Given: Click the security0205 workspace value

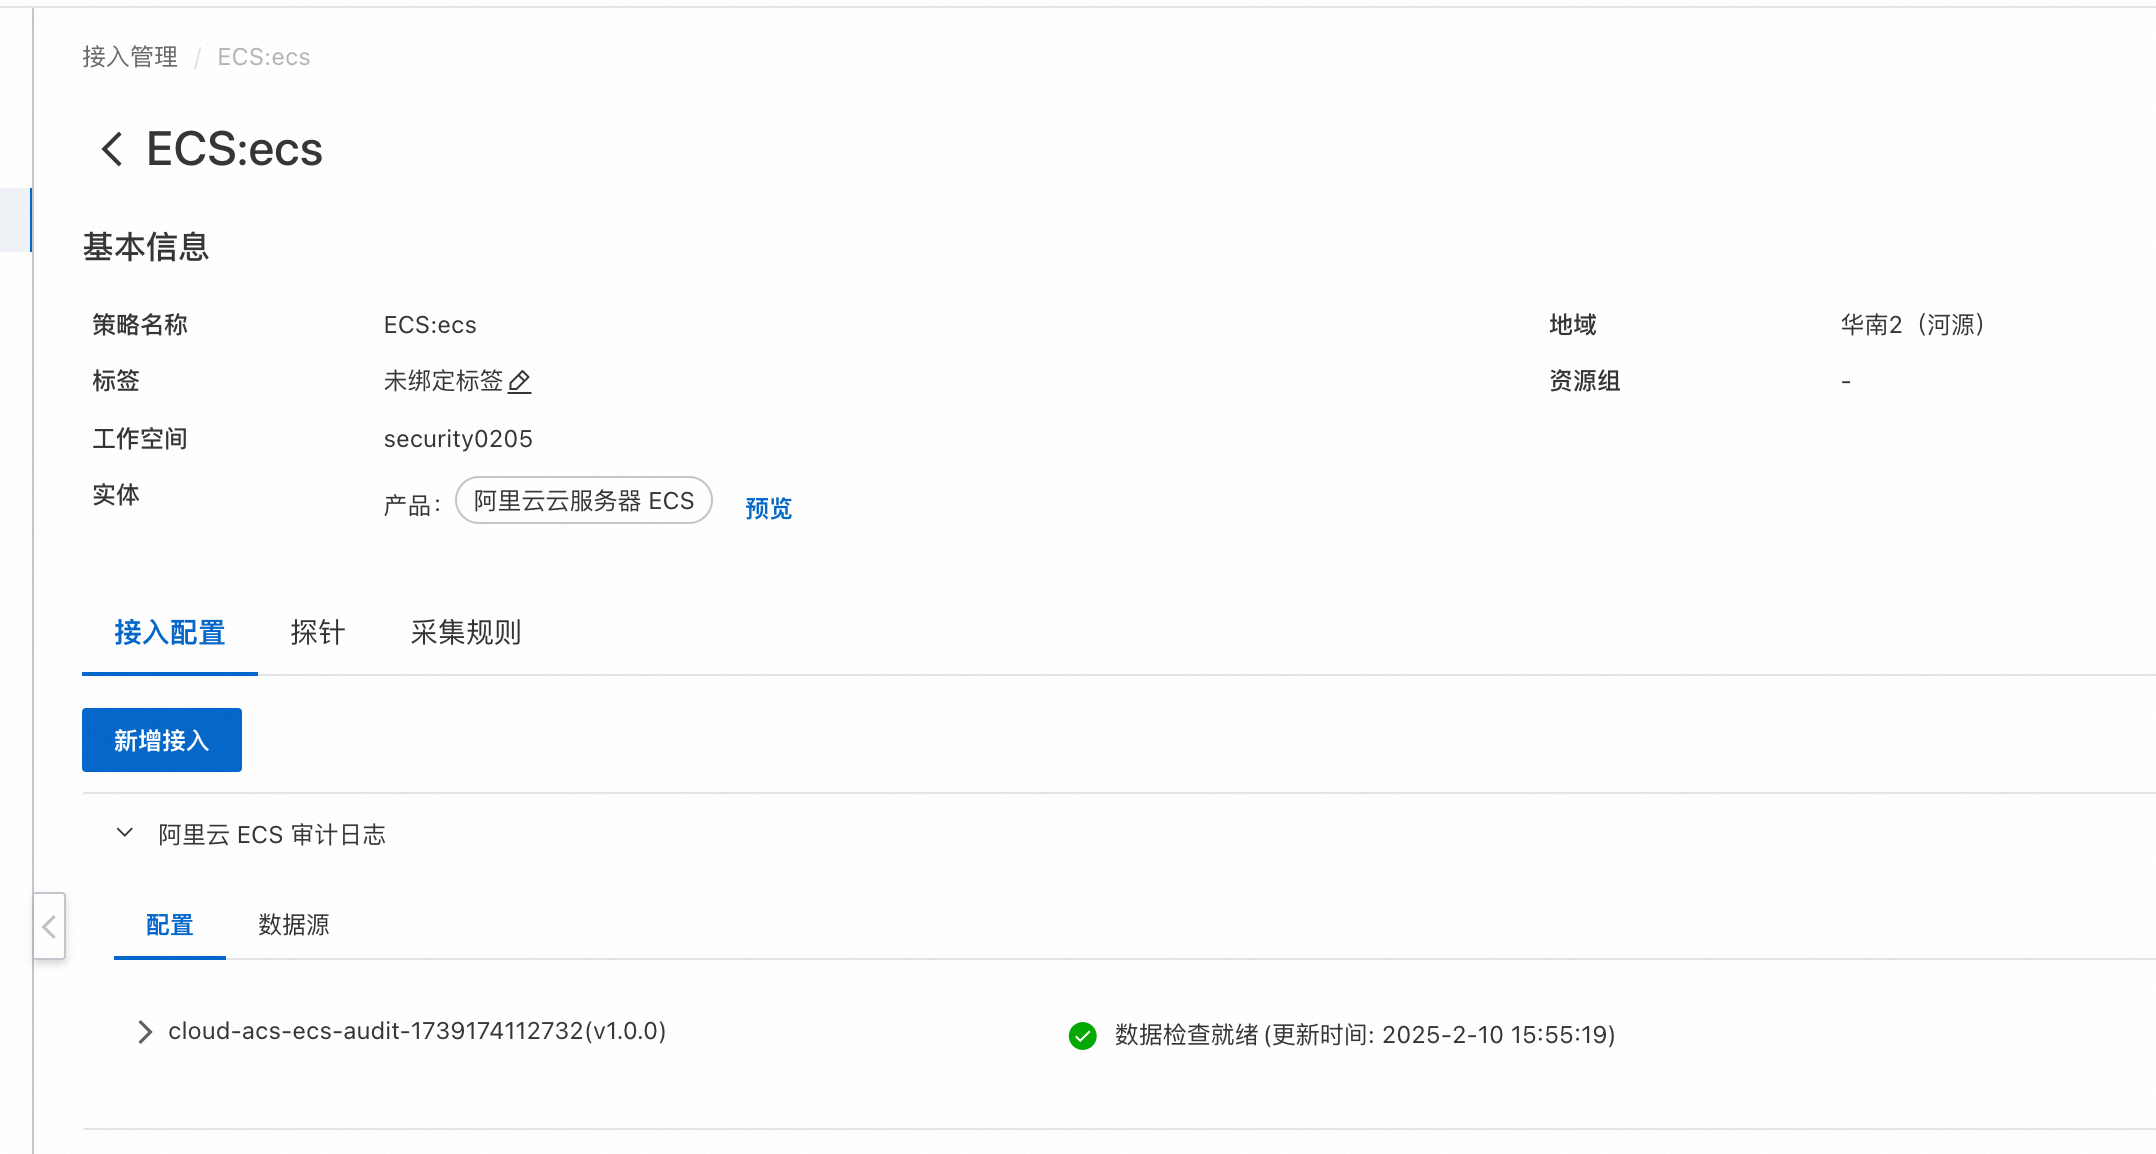Looking at the screenshot, I should click(458, 439).
